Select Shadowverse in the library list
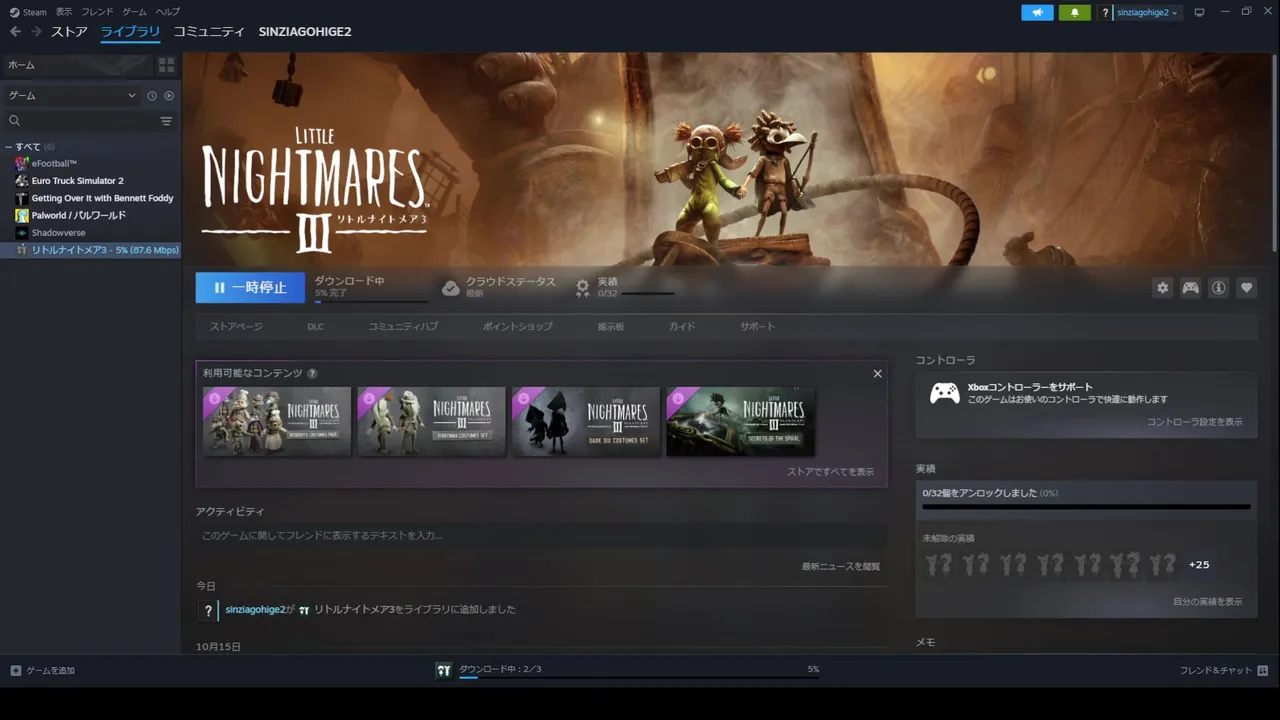 pyautogui.click(x=58, y=233)
